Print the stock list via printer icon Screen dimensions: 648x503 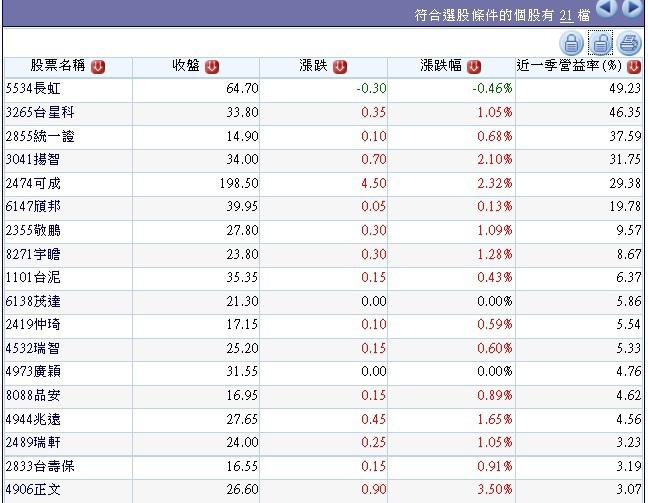tap(629, 43)
